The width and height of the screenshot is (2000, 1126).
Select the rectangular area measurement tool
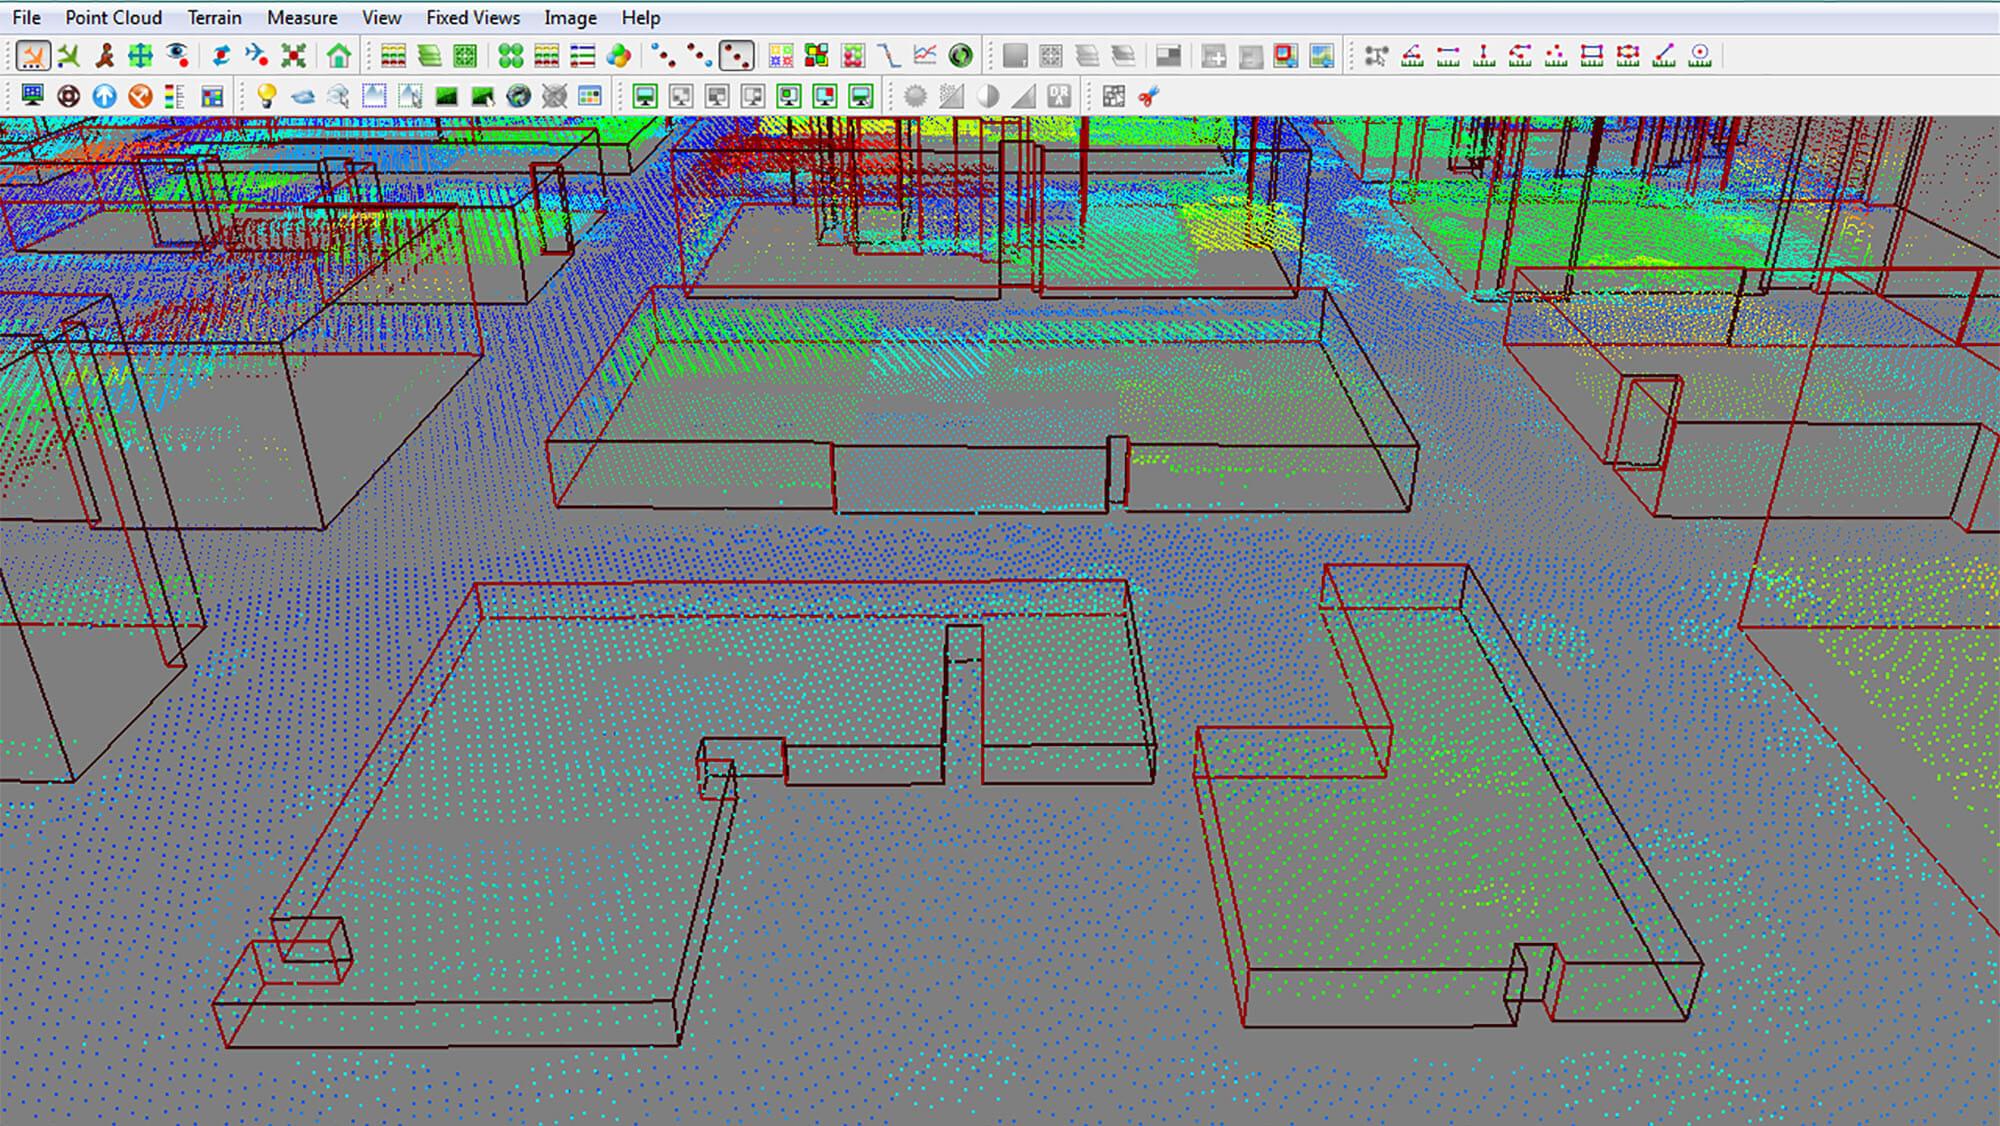1590,55
